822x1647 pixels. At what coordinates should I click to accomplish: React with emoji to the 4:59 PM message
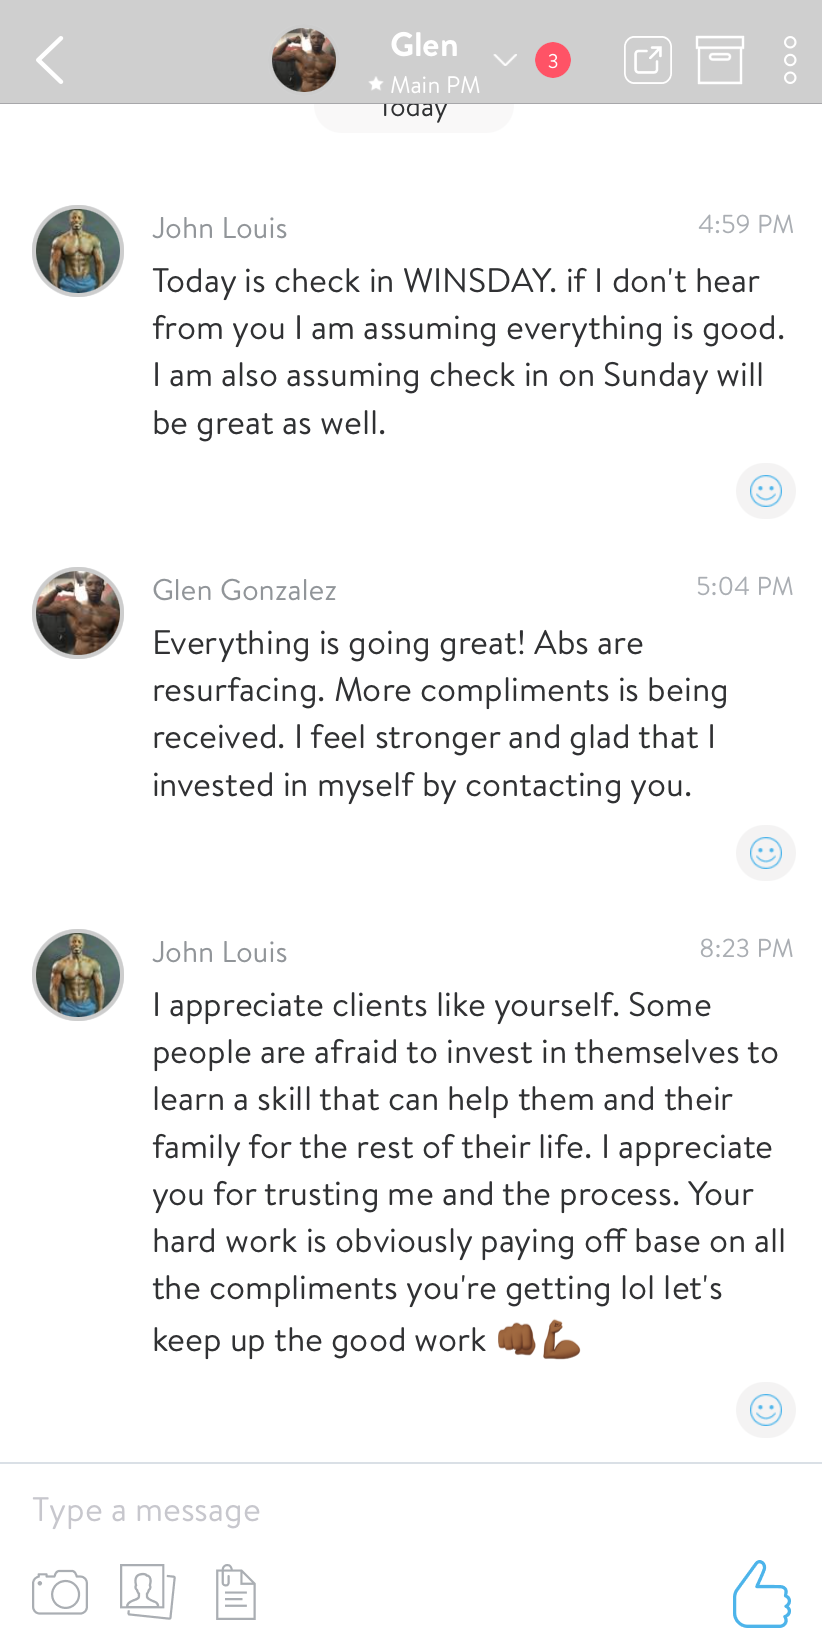[x=766, y=491]
